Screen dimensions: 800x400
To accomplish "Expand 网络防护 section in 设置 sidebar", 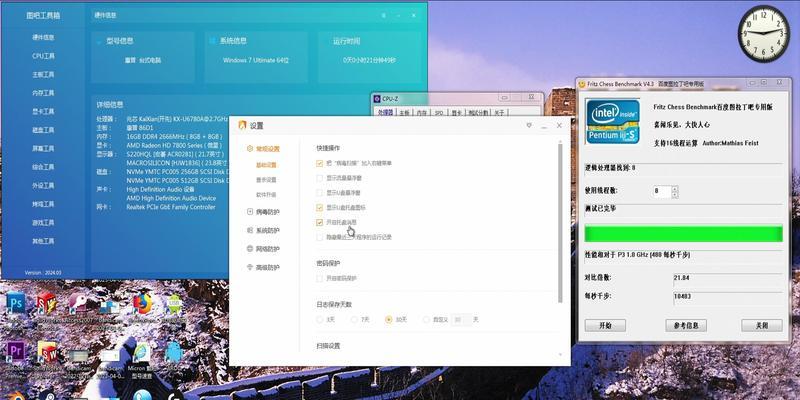I will click(x=263, y=249).
